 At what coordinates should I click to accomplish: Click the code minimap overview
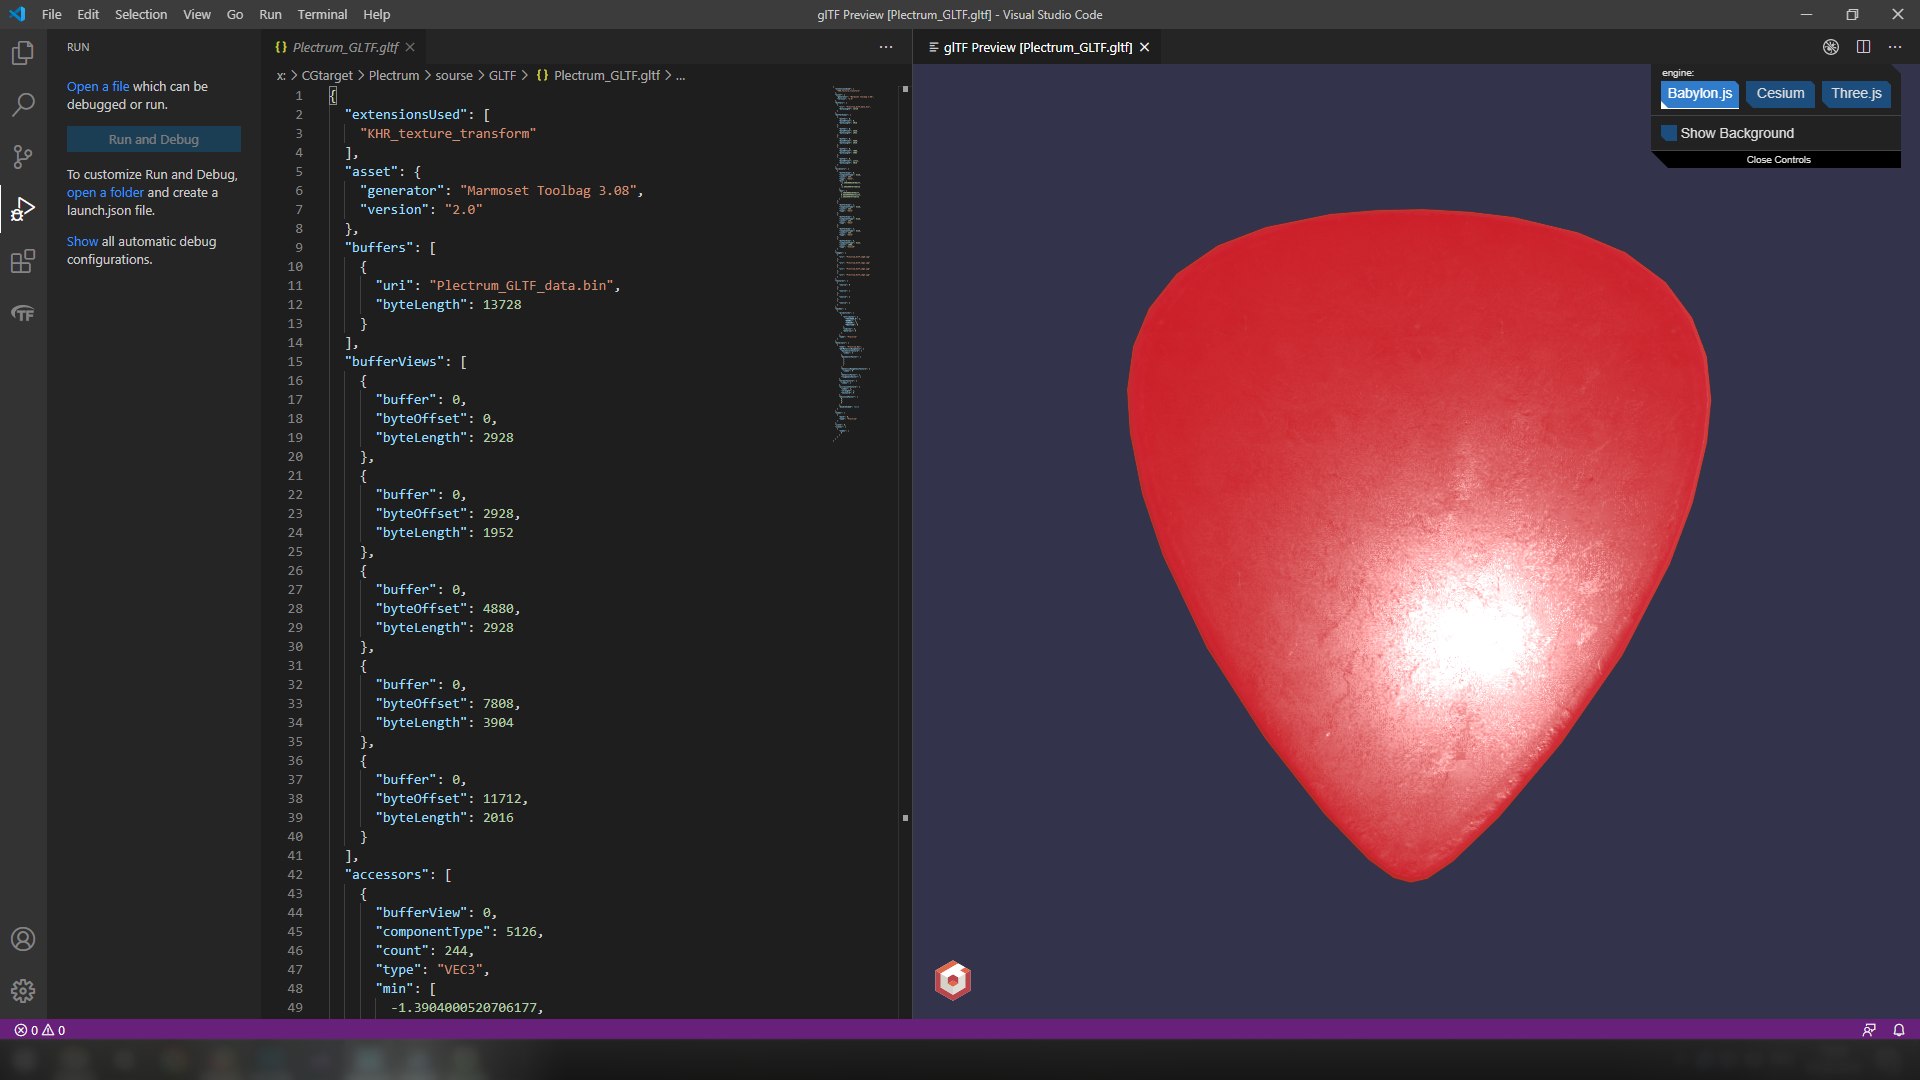pyautogui.click(x=852, y=265)
